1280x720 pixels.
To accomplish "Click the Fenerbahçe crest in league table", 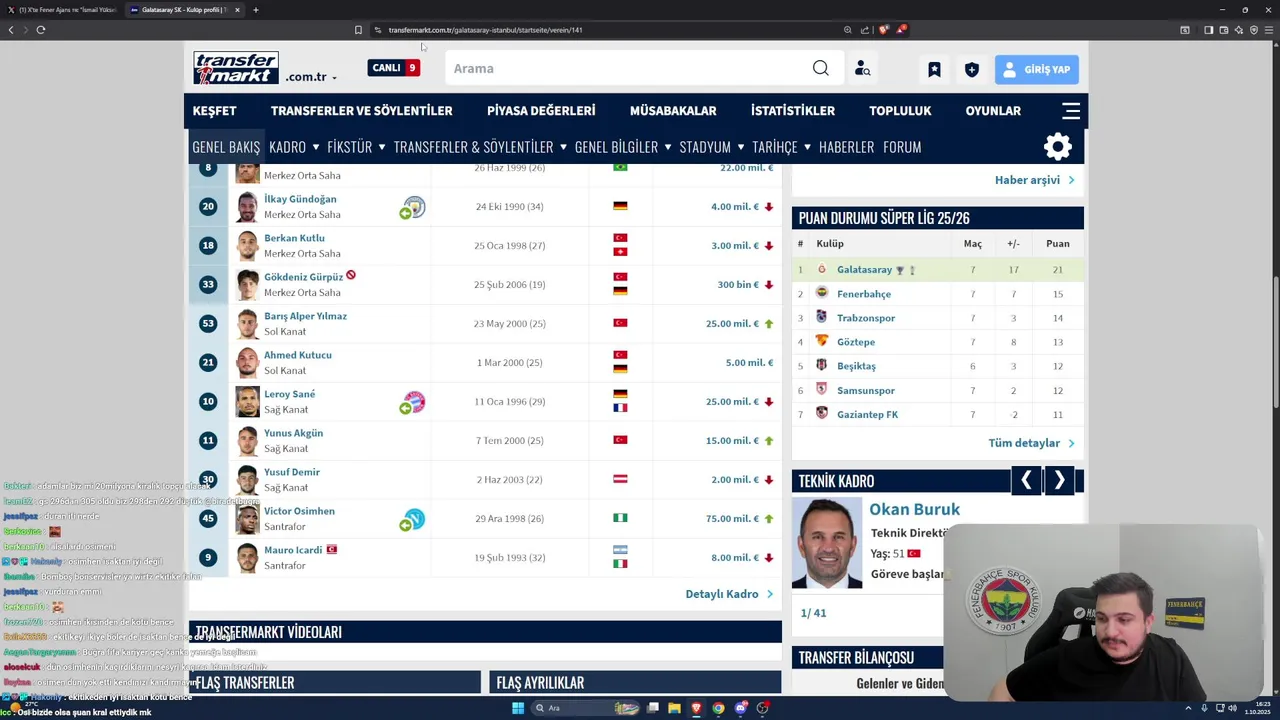I will [822, 293].
